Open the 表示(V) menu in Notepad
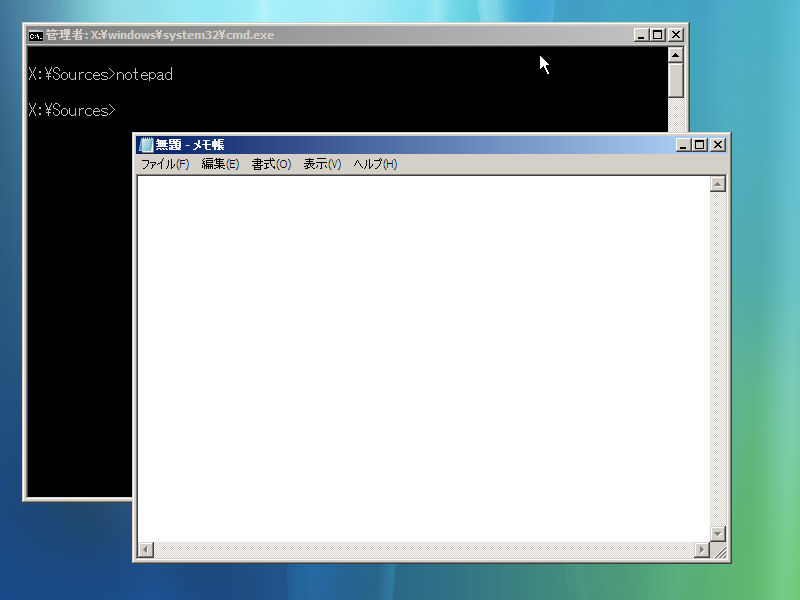The image size is (800, 600). 322,164
